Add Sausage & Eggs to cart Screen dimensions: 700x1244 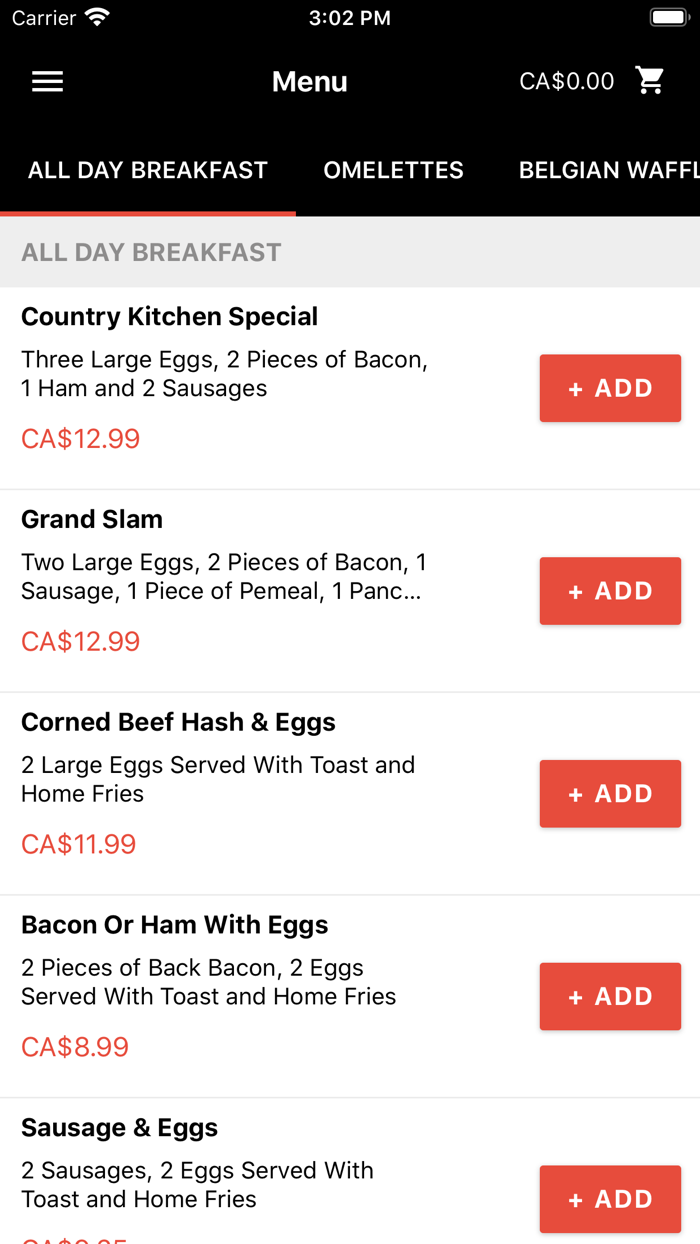610,1198
